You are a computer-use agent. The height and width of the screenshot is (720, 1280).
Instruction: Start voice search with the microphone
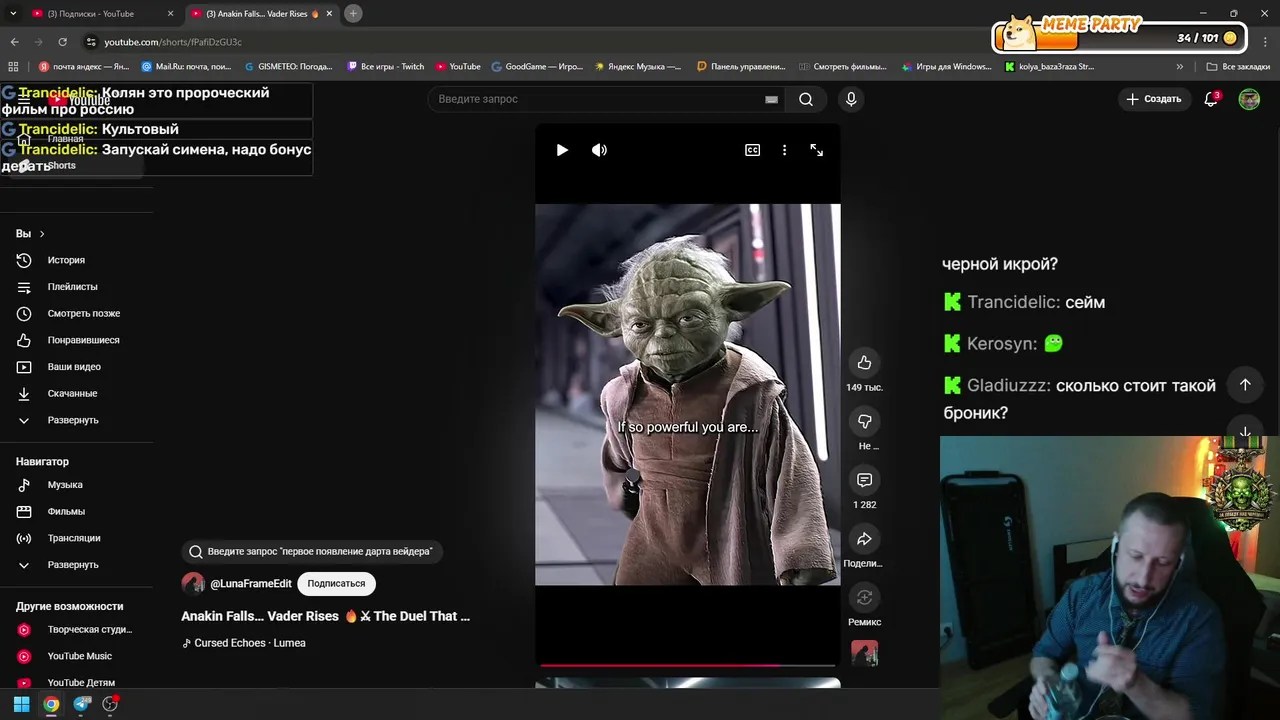[851, 99]
